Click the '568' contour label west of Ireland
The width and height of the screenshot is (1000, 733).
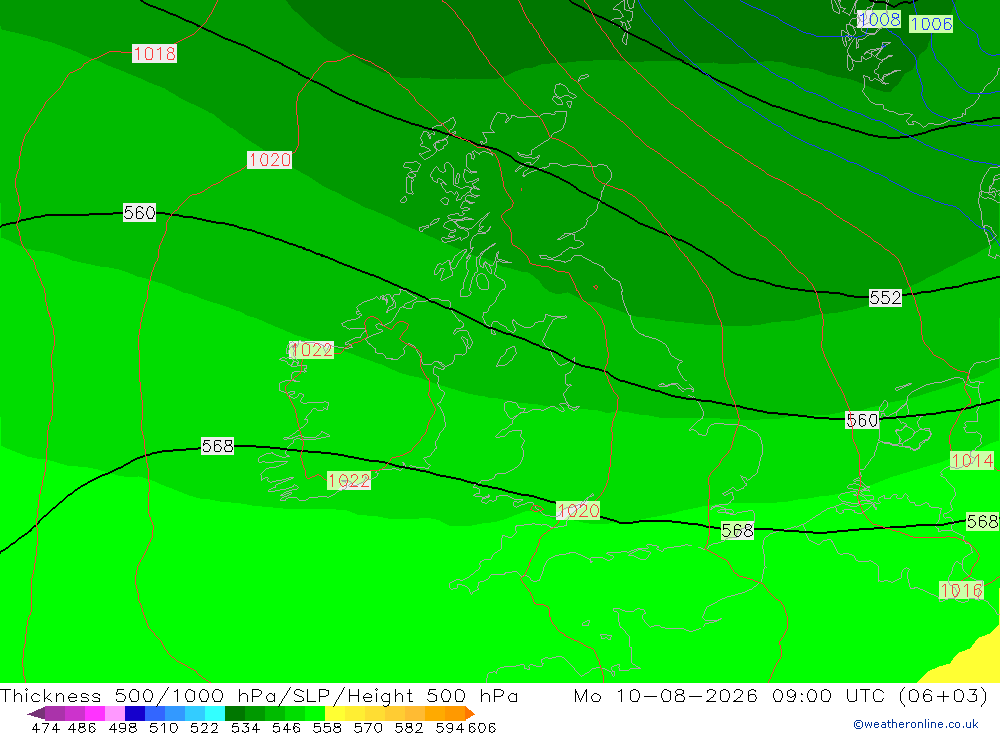(x=217, y=447)
